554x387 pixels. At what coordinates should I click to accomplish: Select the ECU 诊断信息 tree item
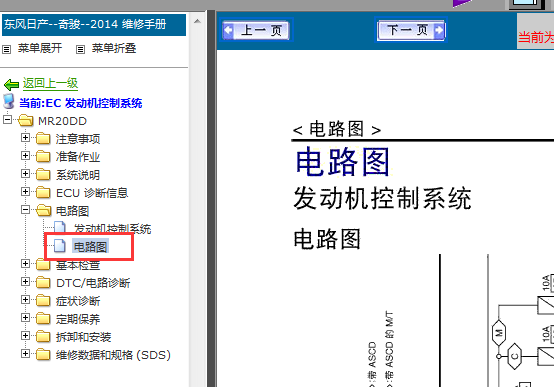[92, 193]
